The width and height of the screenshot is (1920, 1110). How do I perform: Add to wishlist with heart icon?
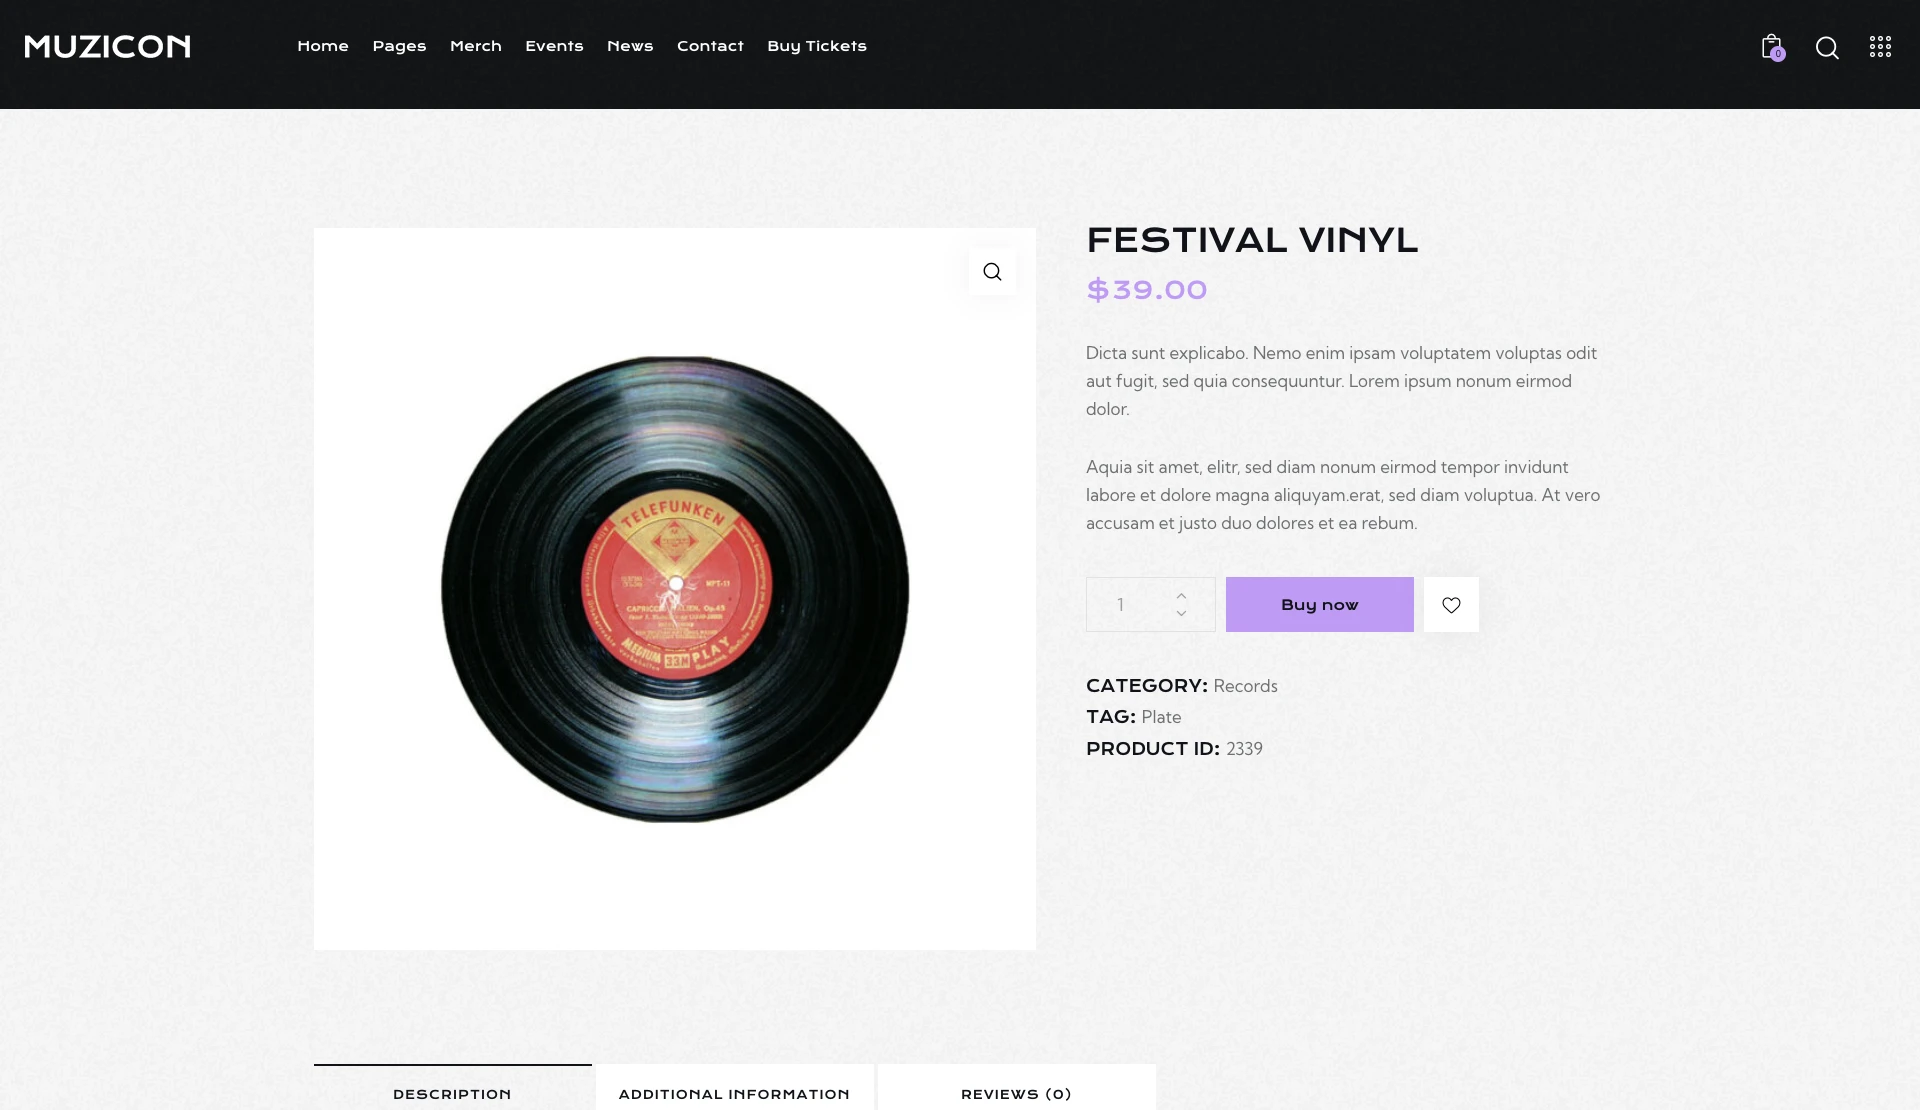(x=1451, y=604)
